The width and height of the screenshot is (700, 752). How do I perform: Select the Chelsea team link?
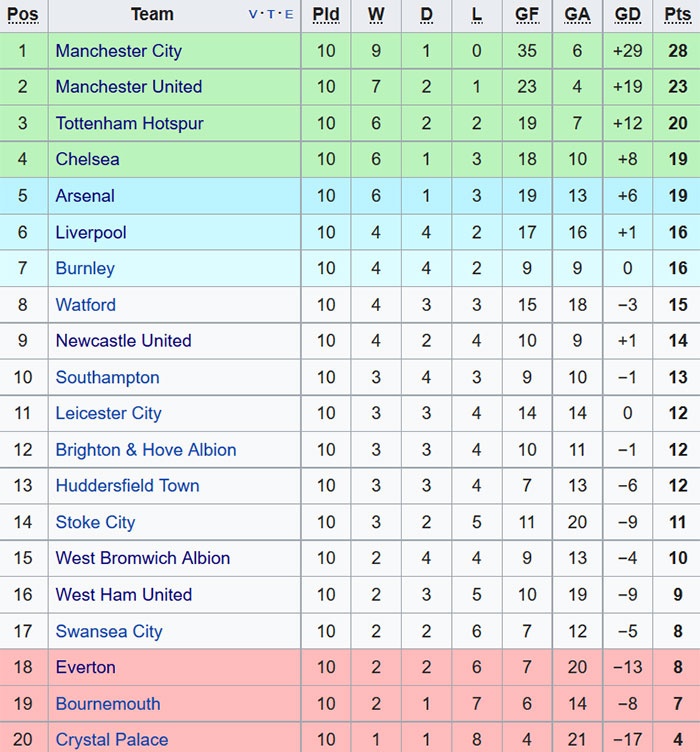tap(87, 159)
